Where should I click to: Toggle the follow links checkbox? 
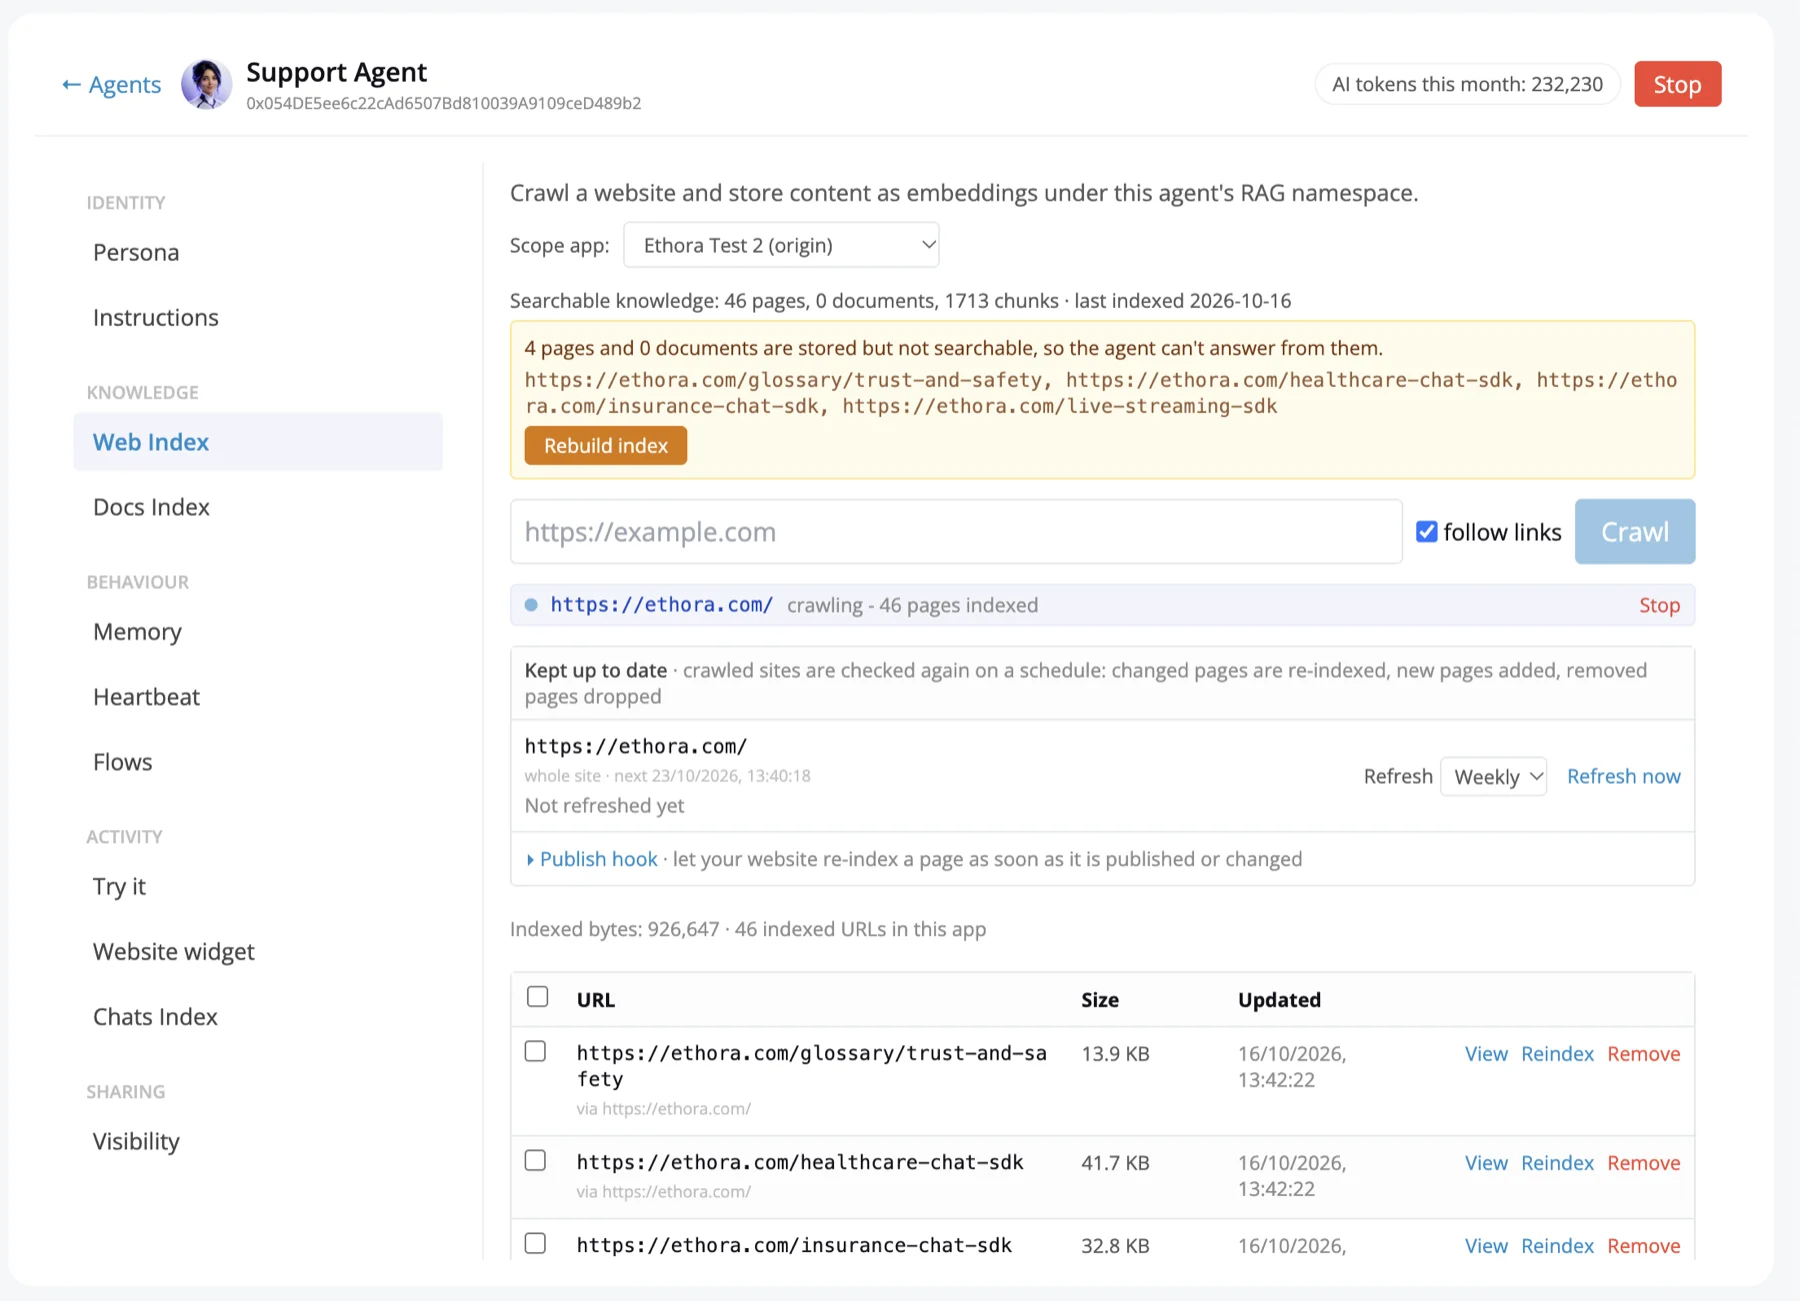pyautogui.click(x=1427, y=532)
